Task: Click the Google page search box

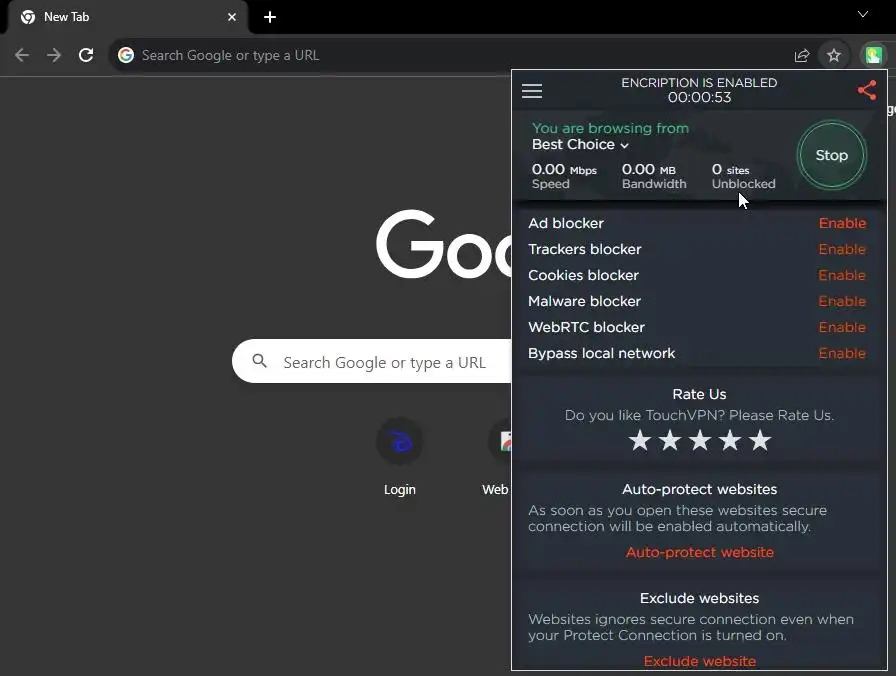Action: point(371,361)
